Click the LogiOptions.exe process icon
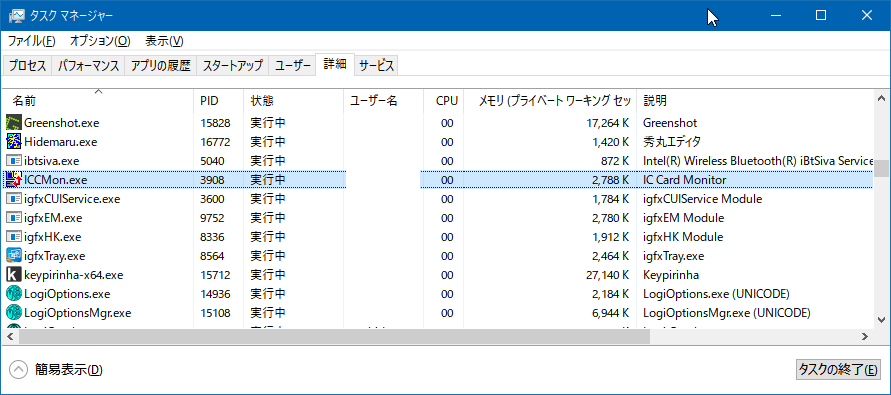The width and height of the screenshot is (891, 395). coord(14,294)
